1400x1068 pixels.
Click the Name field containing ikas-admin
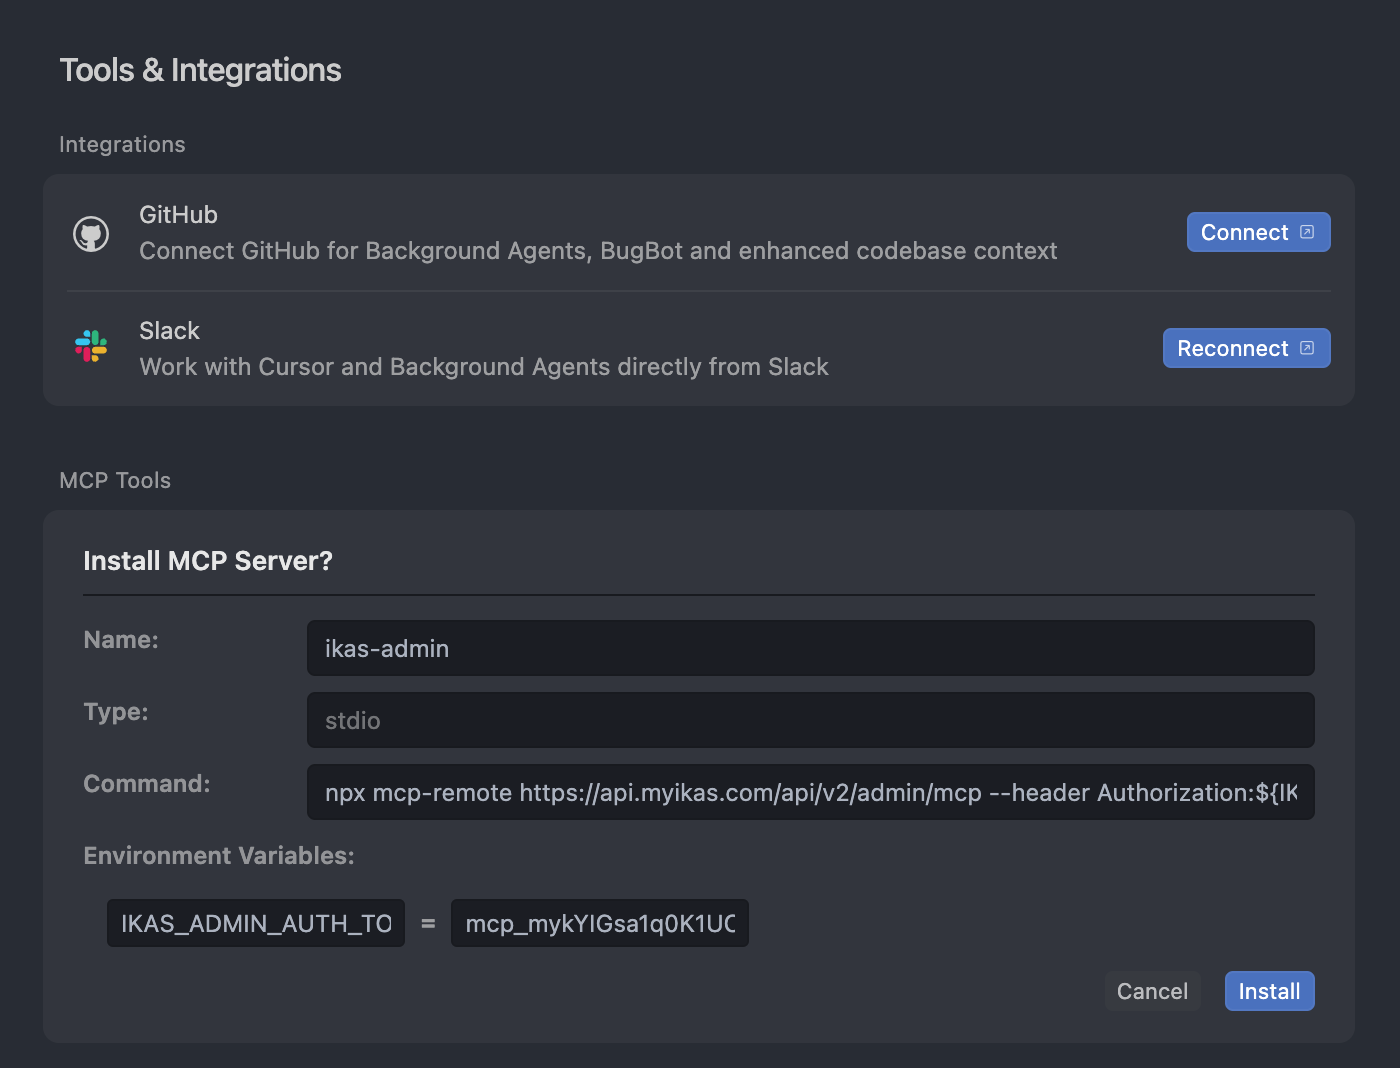click(810, 648)
